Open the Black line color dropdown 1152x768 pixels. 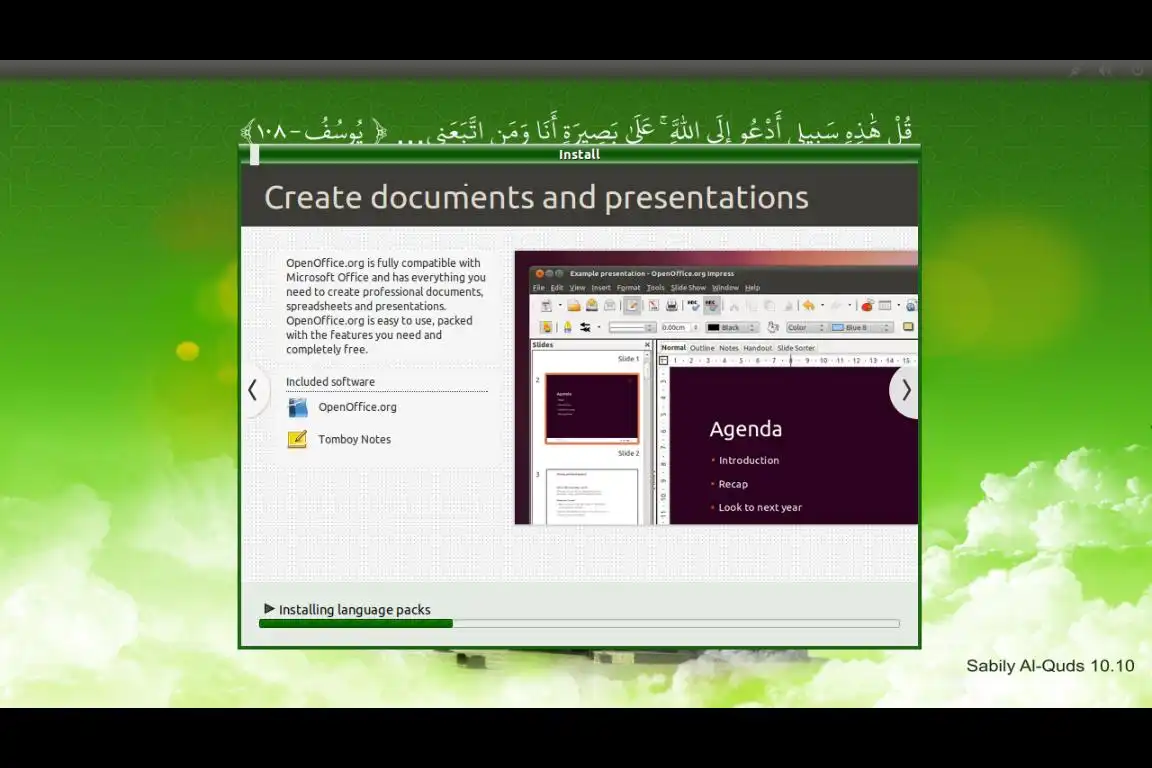tap(732, 328)
